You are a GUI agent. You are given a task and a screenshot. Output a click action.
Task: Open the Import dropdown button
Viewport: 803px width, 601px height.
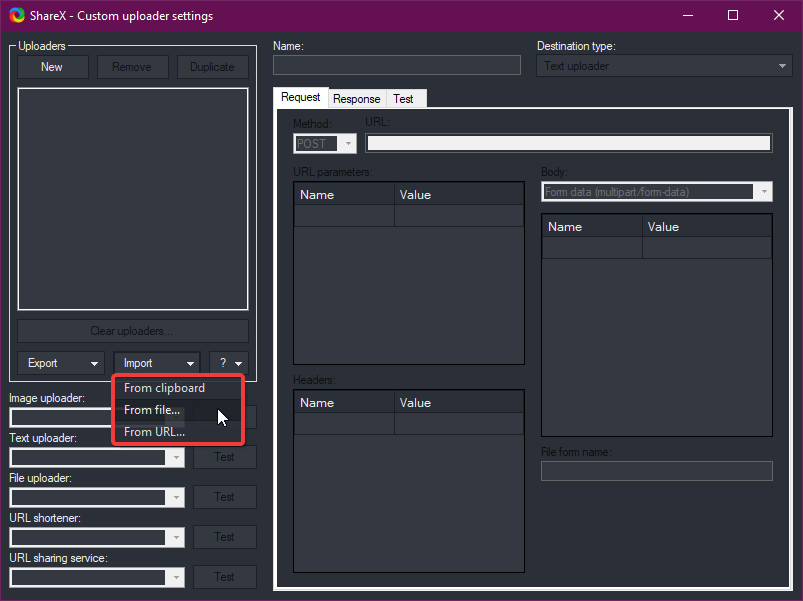click(x=157, y=363)
